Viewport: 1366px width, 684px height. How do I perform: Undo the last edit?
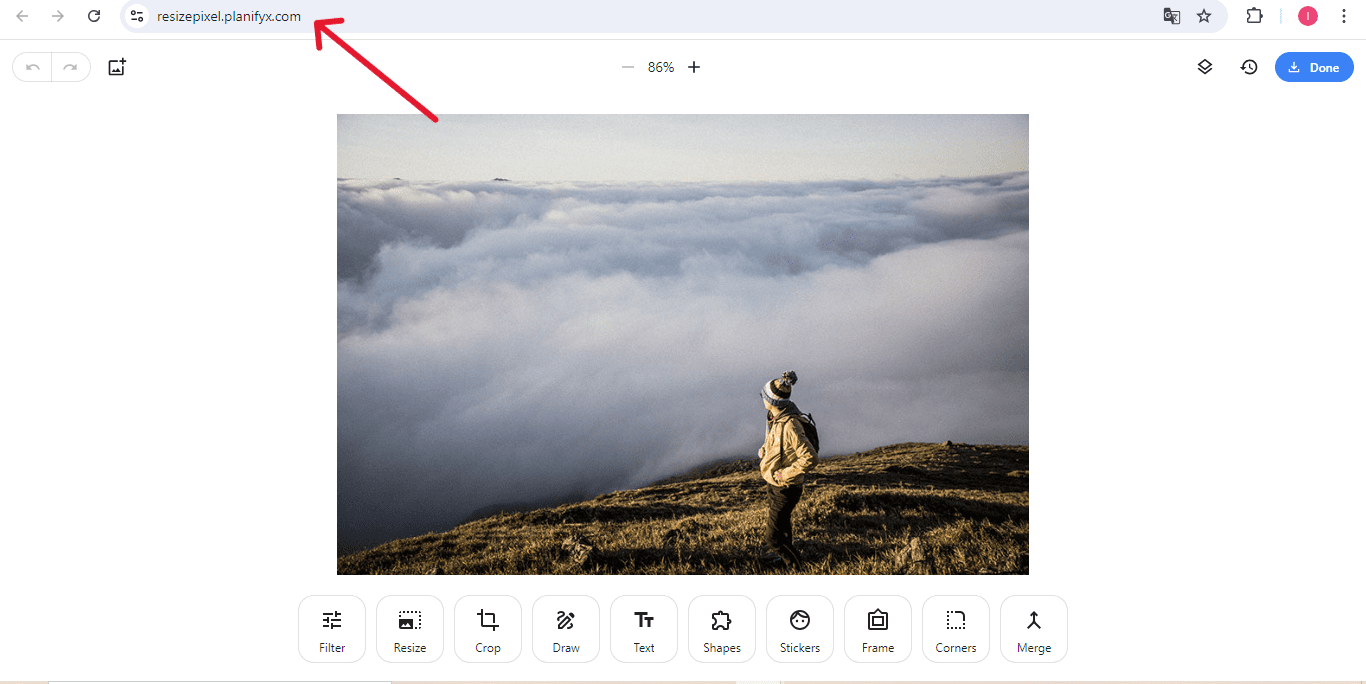33,67
